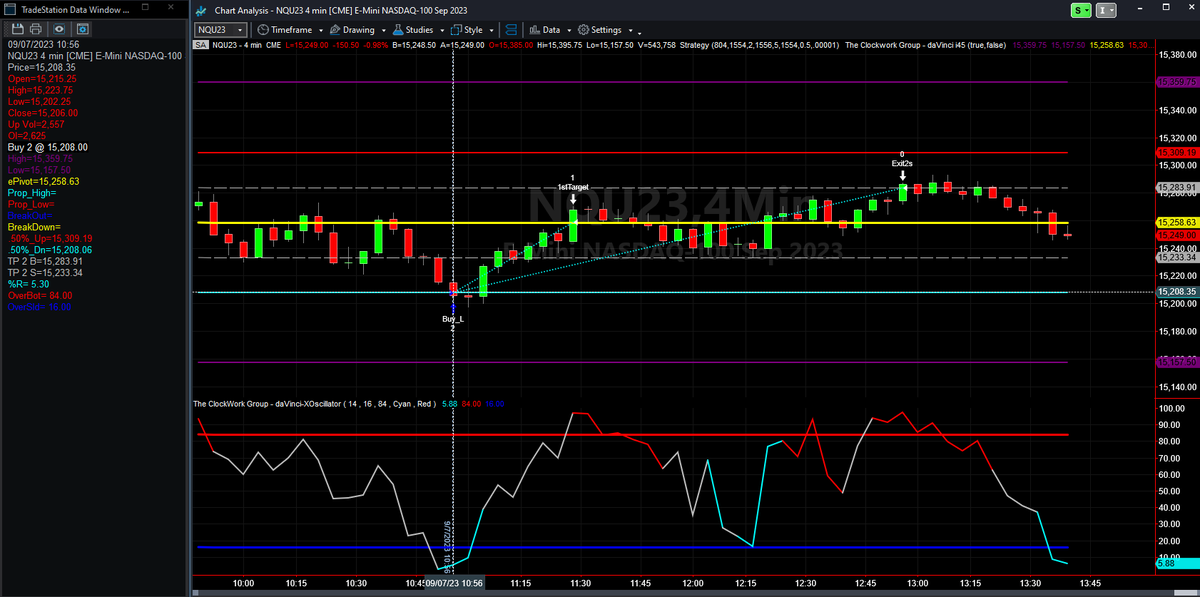The image size is (1200, 597).
Task: Expand the Settings dropdown arrow
Action: click(629, 30)
